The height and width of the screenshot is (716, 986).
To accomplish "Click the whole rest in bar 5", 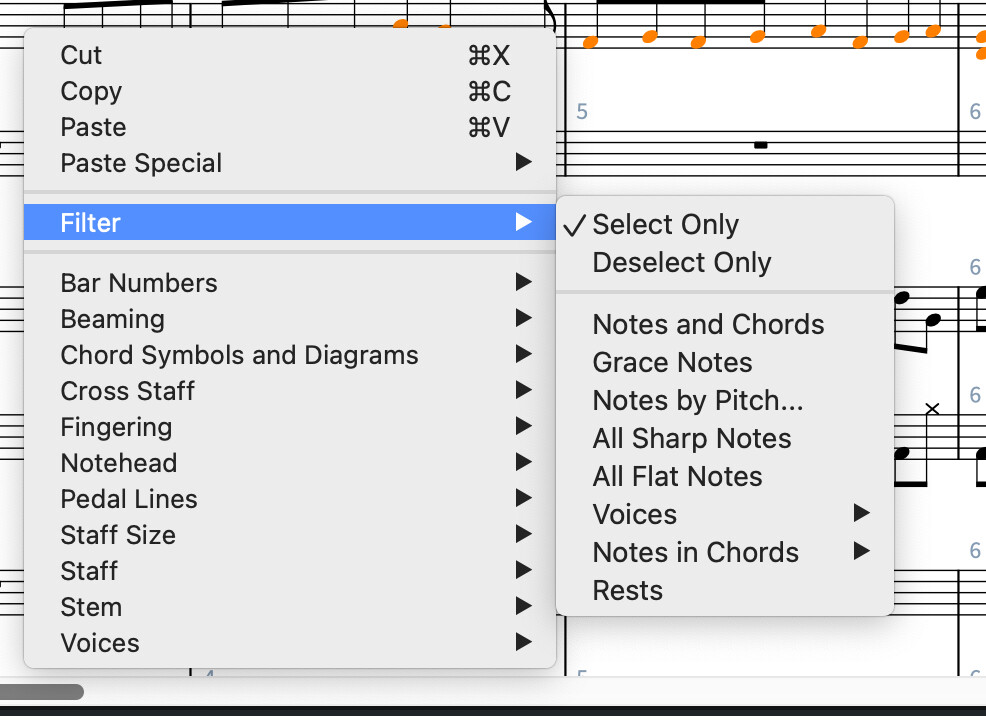I will (x=761, y=146).
